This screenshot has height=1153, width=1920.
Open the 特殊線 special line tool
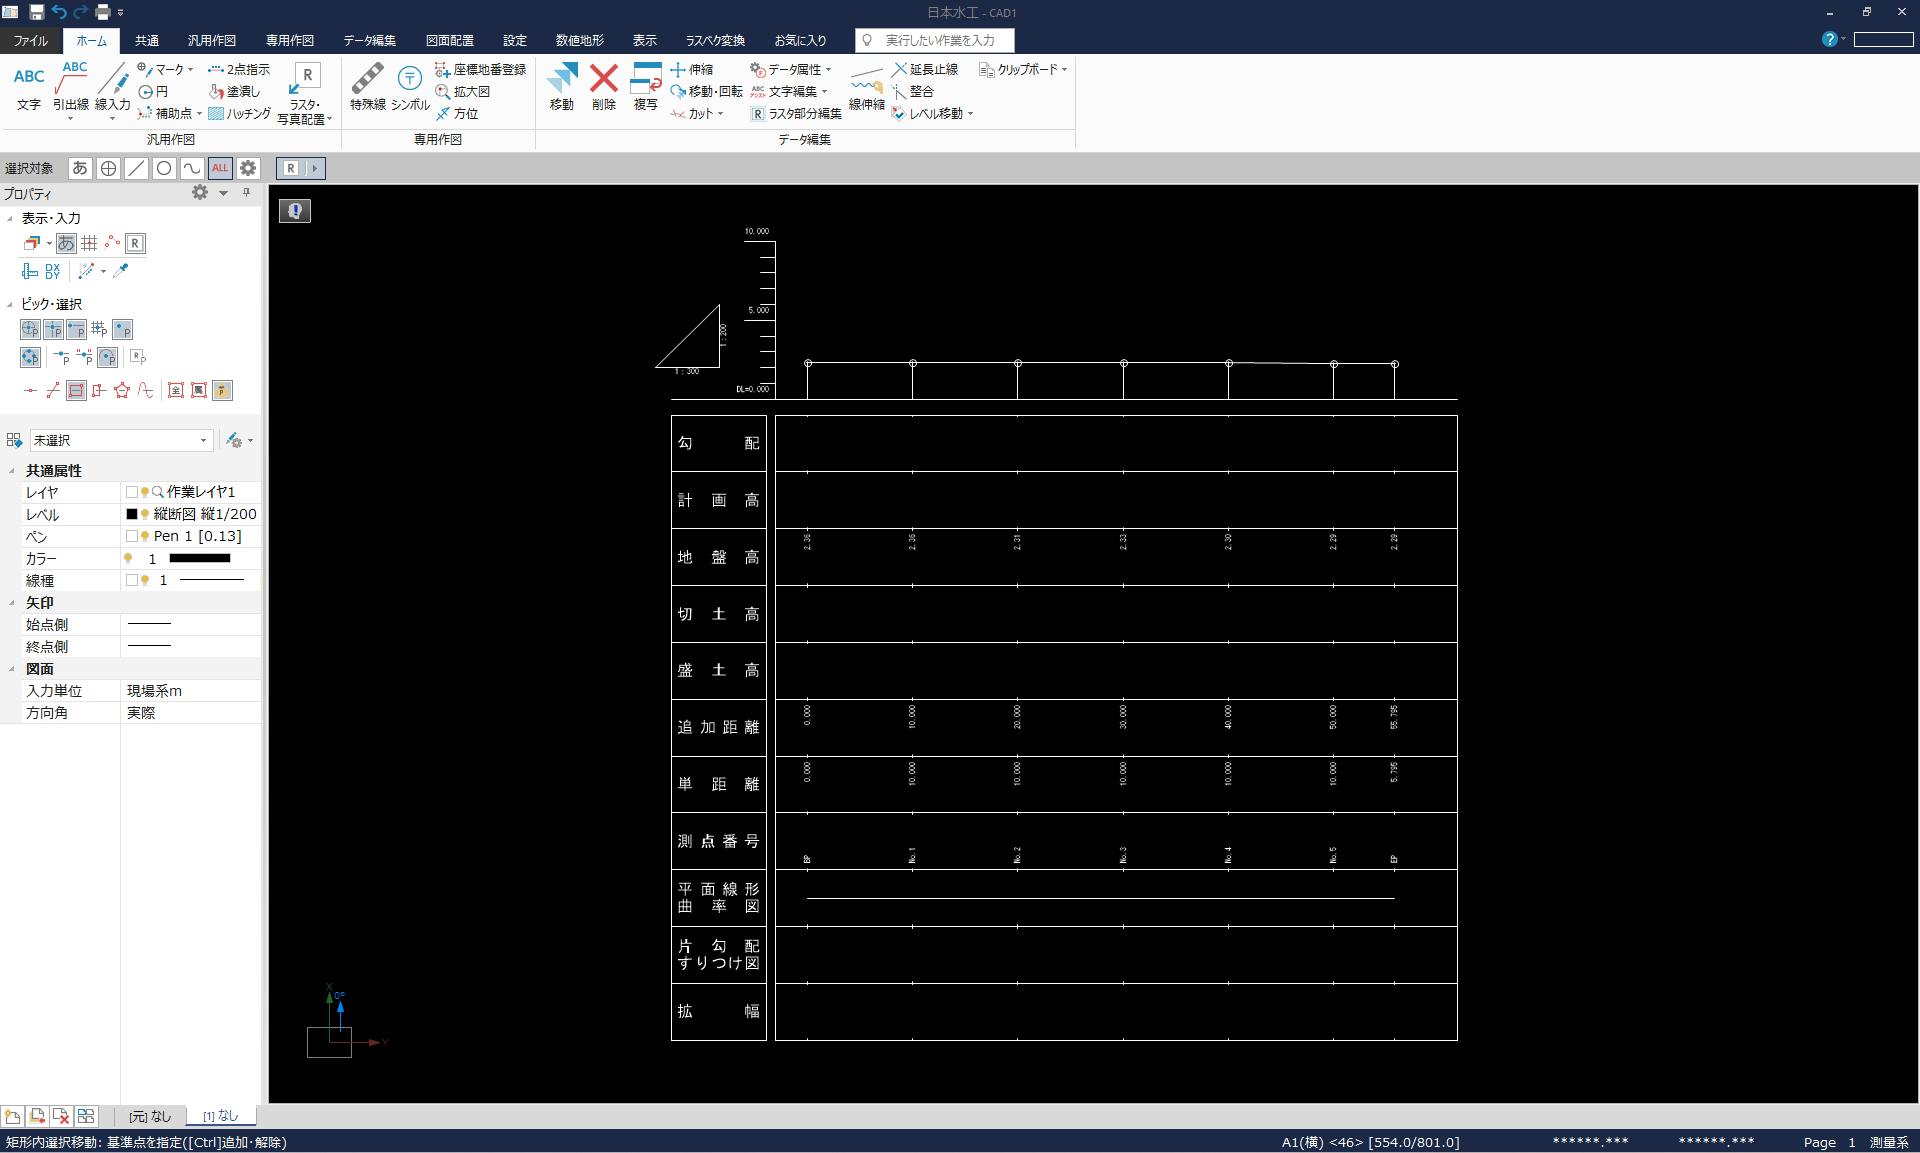coord(367,88)
